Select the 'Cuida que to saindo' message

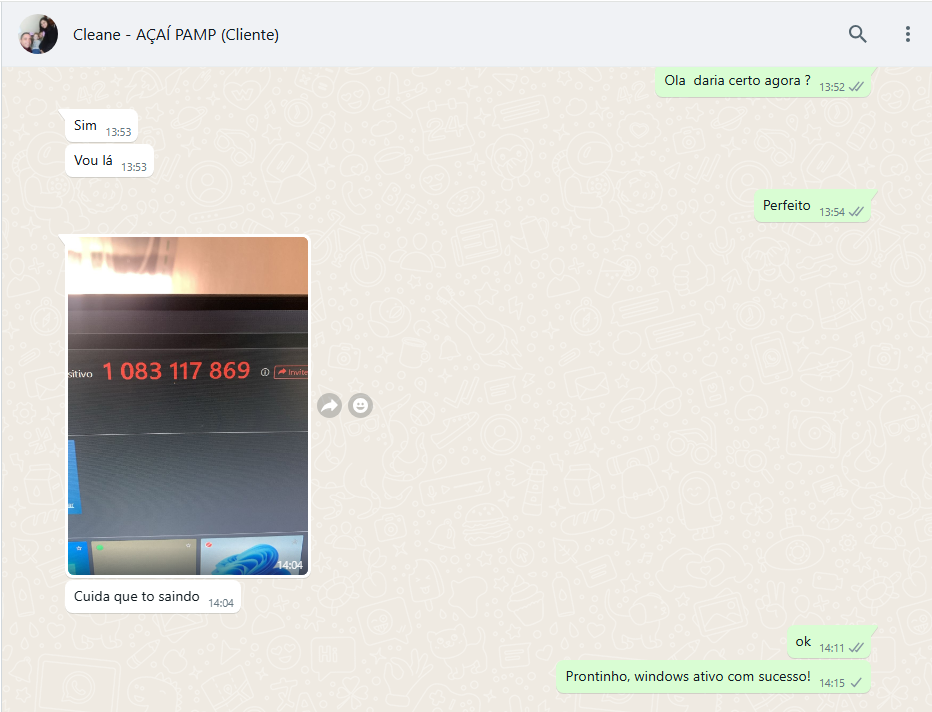[153, 597]
